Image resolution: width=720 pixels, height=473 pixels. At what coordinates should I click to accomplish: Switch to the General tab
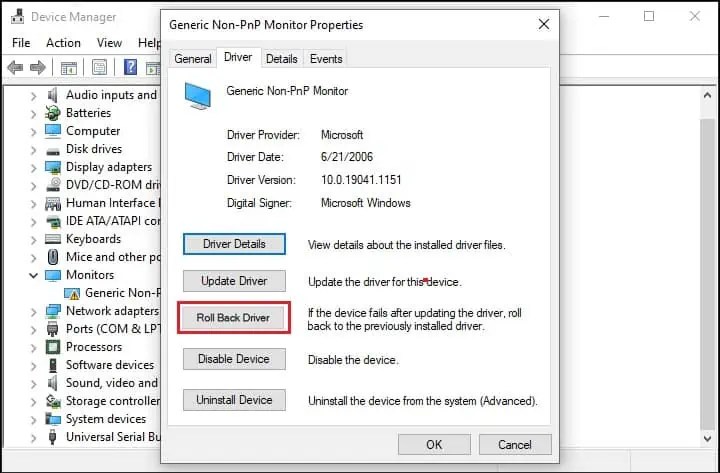(192, 59)
